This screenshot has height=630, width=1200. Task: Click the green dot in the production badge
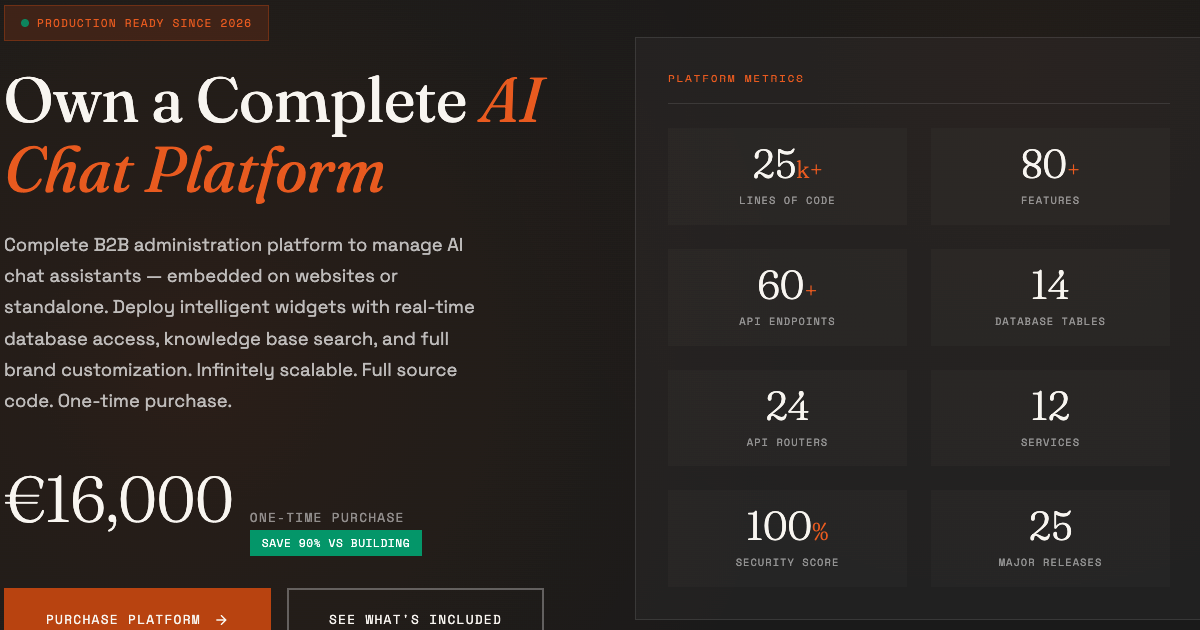[25, 23]
